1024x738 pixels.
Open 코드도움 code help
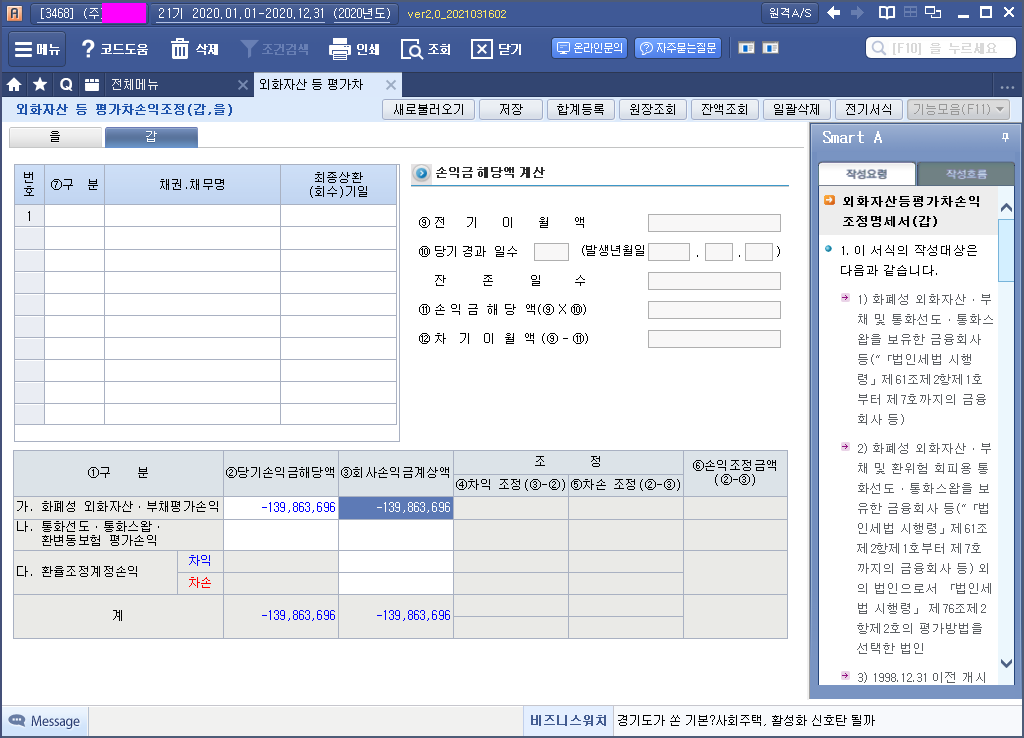point(115,49)
